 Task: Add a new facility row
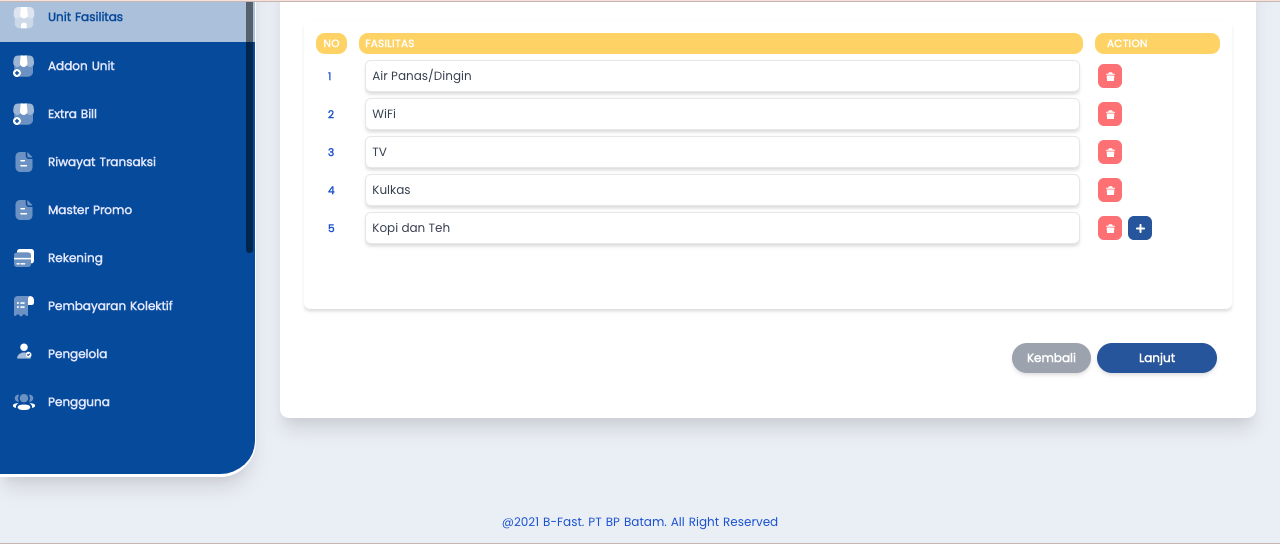[1140, 228]
